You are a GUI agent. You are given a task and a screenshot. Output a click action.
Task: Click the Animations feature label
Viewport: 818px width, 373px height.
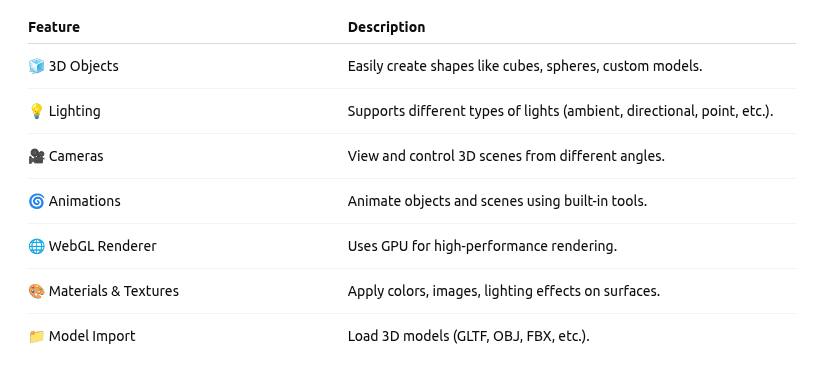(x=85, y=201)
